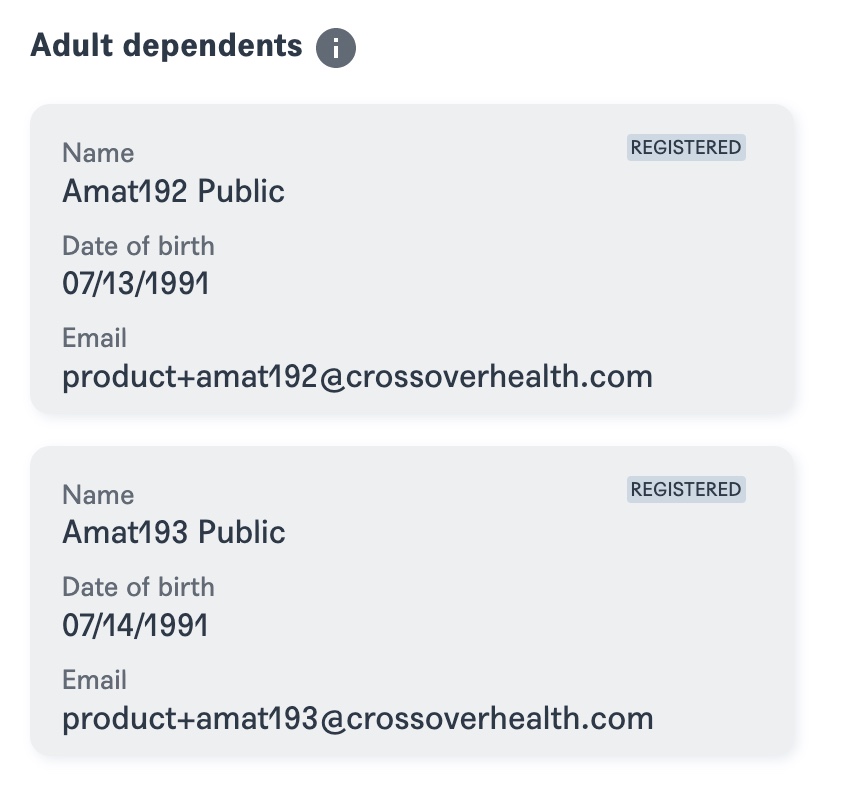Select the REGISTERED badge on Amat193 card
Viewport: 854px width, 794px height.
pyautogui.click(x=686, y=489)
